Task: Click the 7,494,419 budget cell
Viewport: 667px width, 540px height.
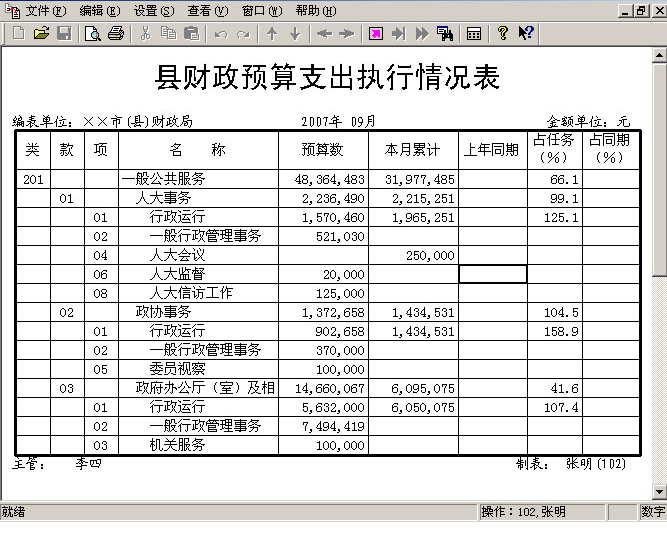Action: click(323, 426)
